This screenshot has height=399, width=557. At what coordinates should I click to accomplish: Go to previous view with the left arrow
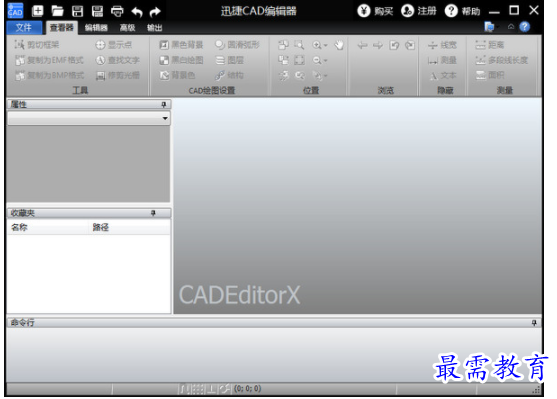362,45
